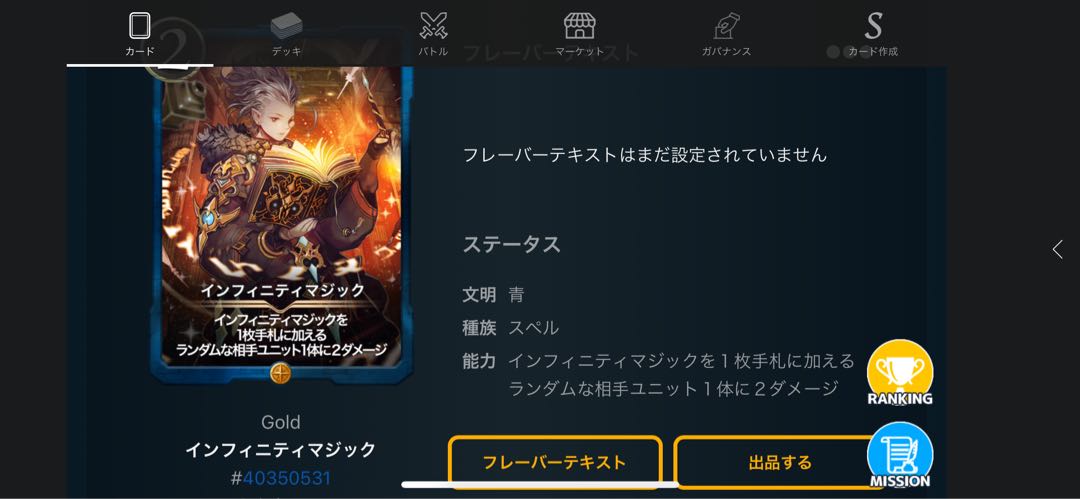Image resolution: width=1080 pixels, height=499 pixels.
Task: Tap the home indicator bar at the bottom
Action: tap(539, 485)
